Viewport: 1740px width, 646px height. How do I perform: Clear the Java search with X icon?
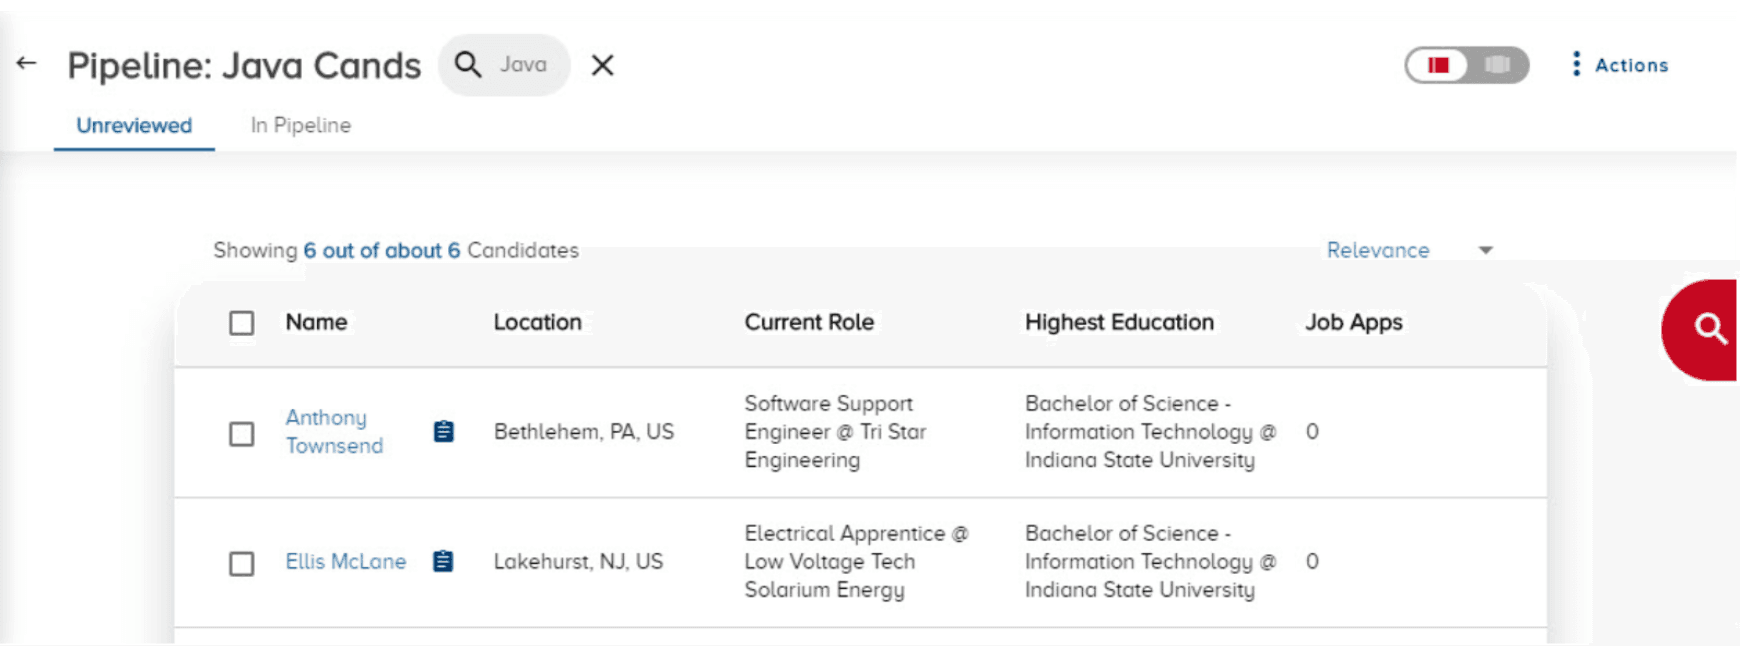pyautogui.click(x=602, y=65)
